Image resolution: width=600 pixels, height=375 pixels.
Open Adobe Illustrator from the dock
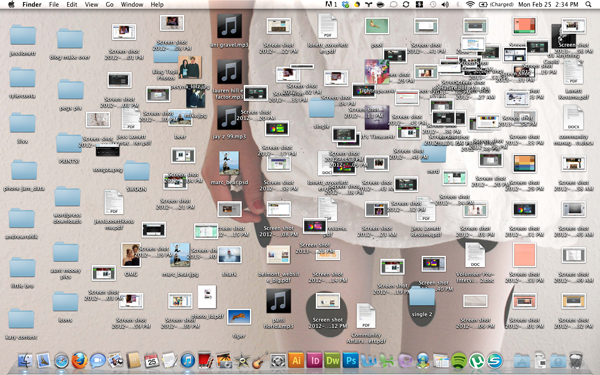296,360
